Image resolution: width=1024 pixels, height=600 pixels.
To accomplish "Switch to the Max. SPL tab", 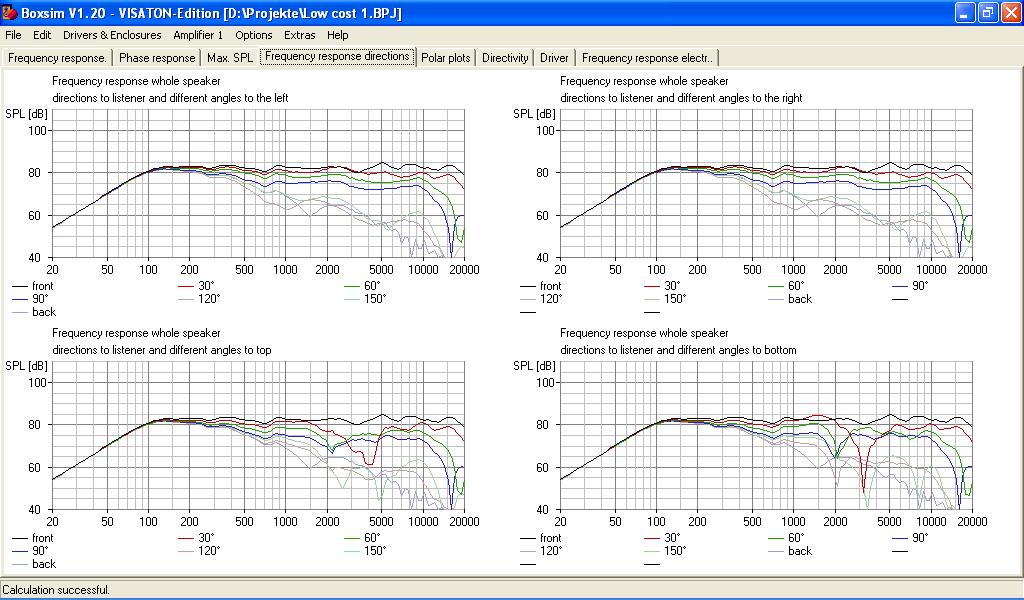I will 230,58.
